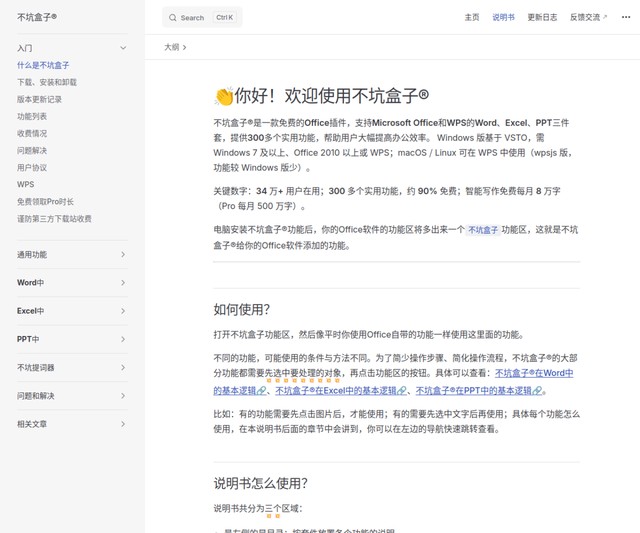Follow the 不坑盒子®在Word中的基本逻辑 link
Image resolution: width=640 pixels, height=533 pixels.
click(534, 373)
